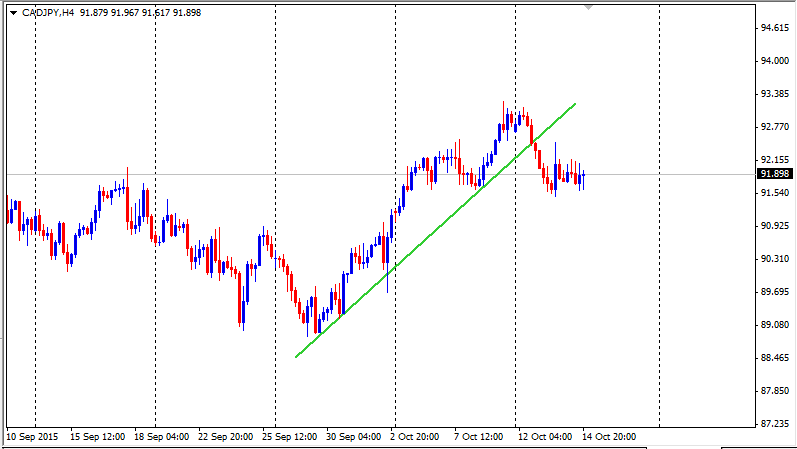Click the 89.695 price scale label
The height and width of the screenshot is (449, 797).
coord(775,292)
